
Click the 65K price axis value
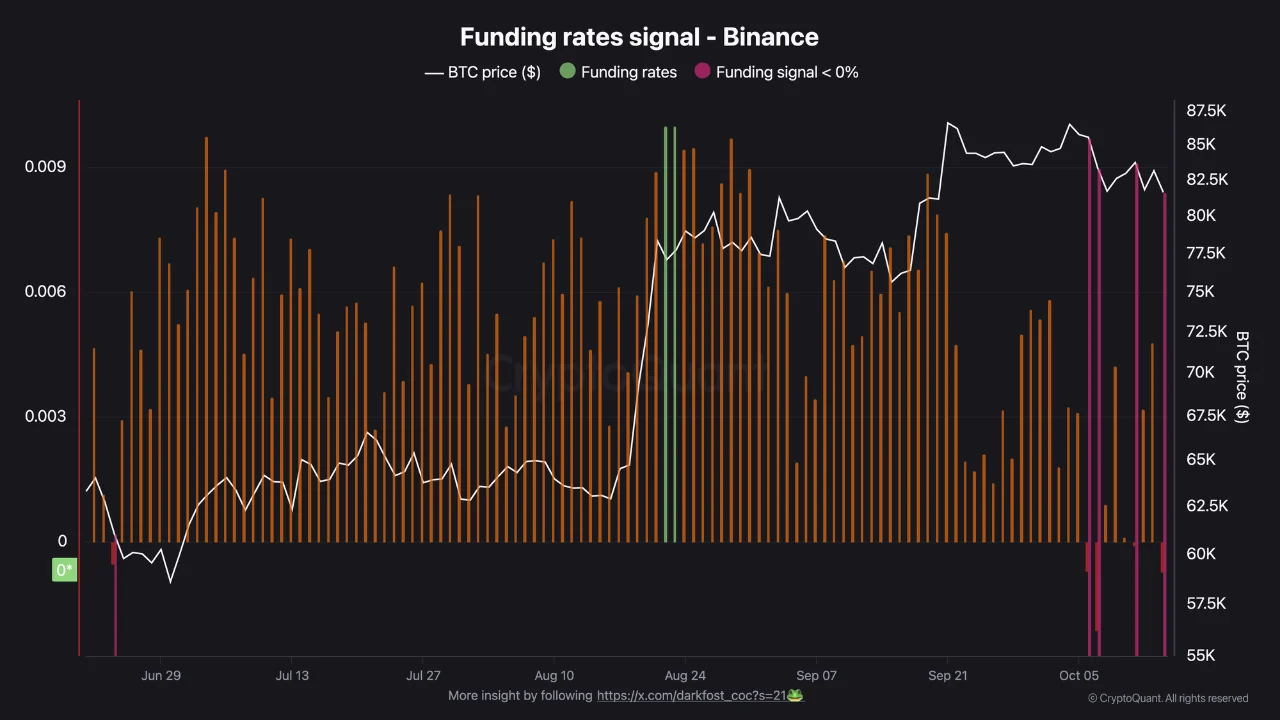click(1201, 460)
